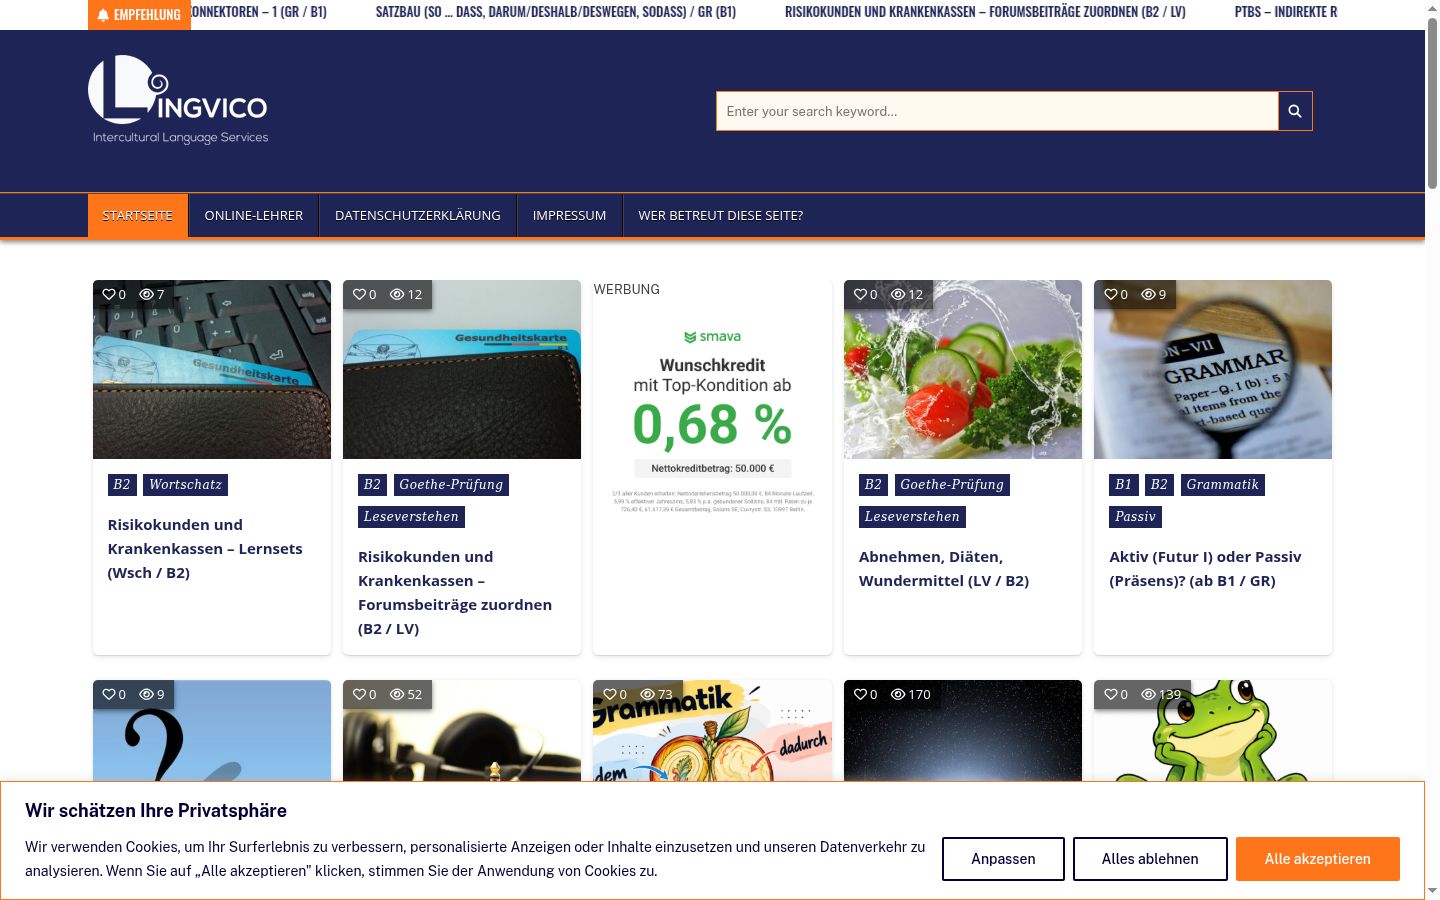
Task: Click the search magnifier icon button
Action: (1295, 111)
